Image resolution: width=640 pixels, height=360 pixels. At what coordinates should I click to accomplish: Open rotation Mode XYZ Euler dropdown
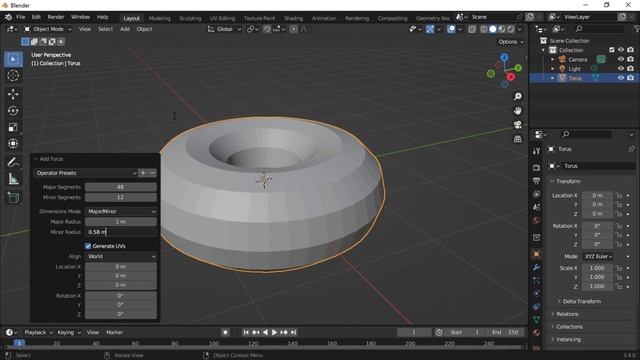598,256
